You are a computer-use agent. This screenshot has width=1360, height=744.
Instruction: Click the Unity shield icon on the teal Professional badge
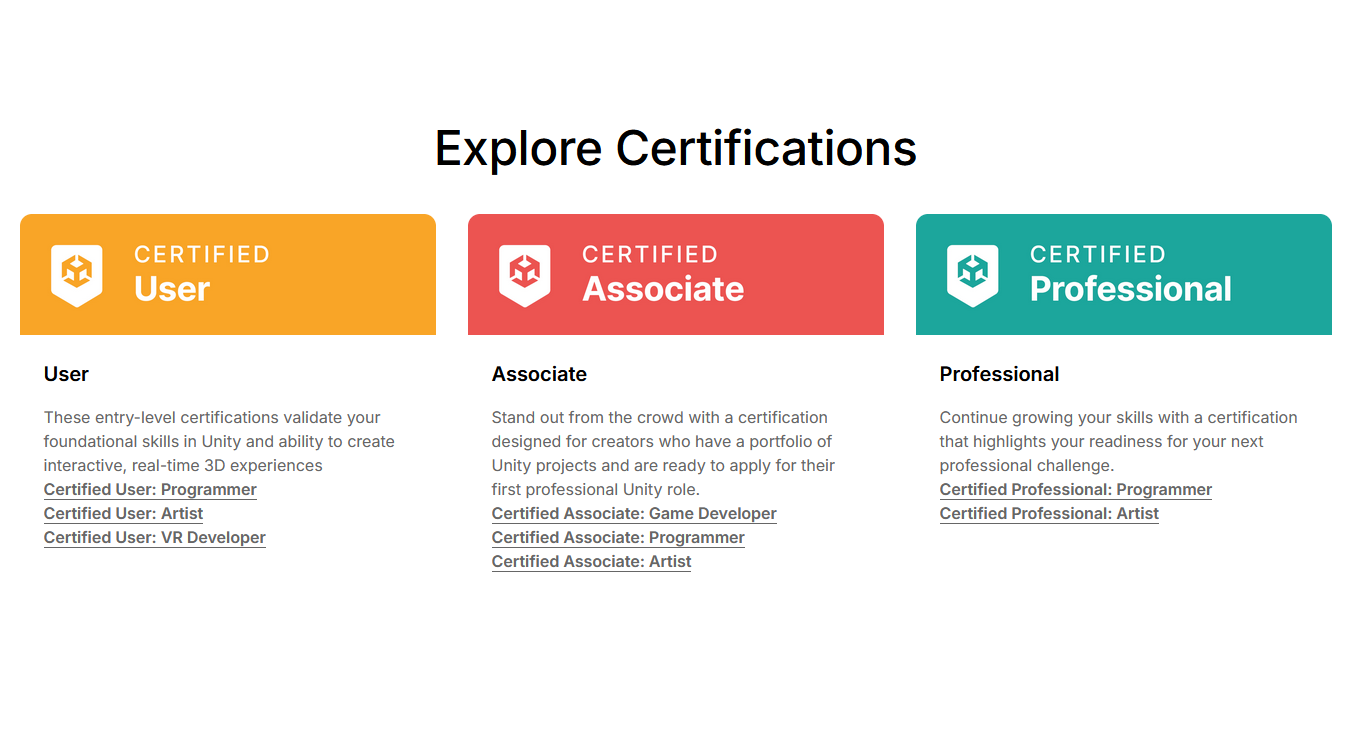[972, 273]
